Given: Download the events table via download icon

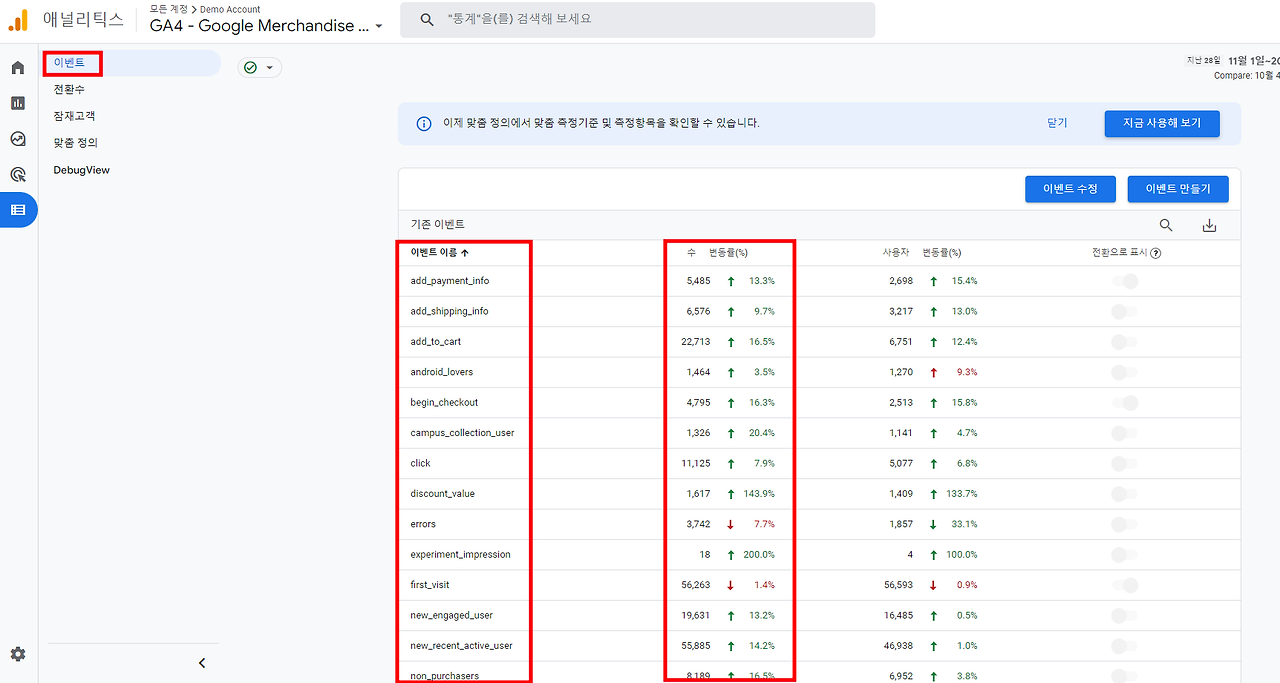Looking at the screenshot, I should tap(1209, 225).
